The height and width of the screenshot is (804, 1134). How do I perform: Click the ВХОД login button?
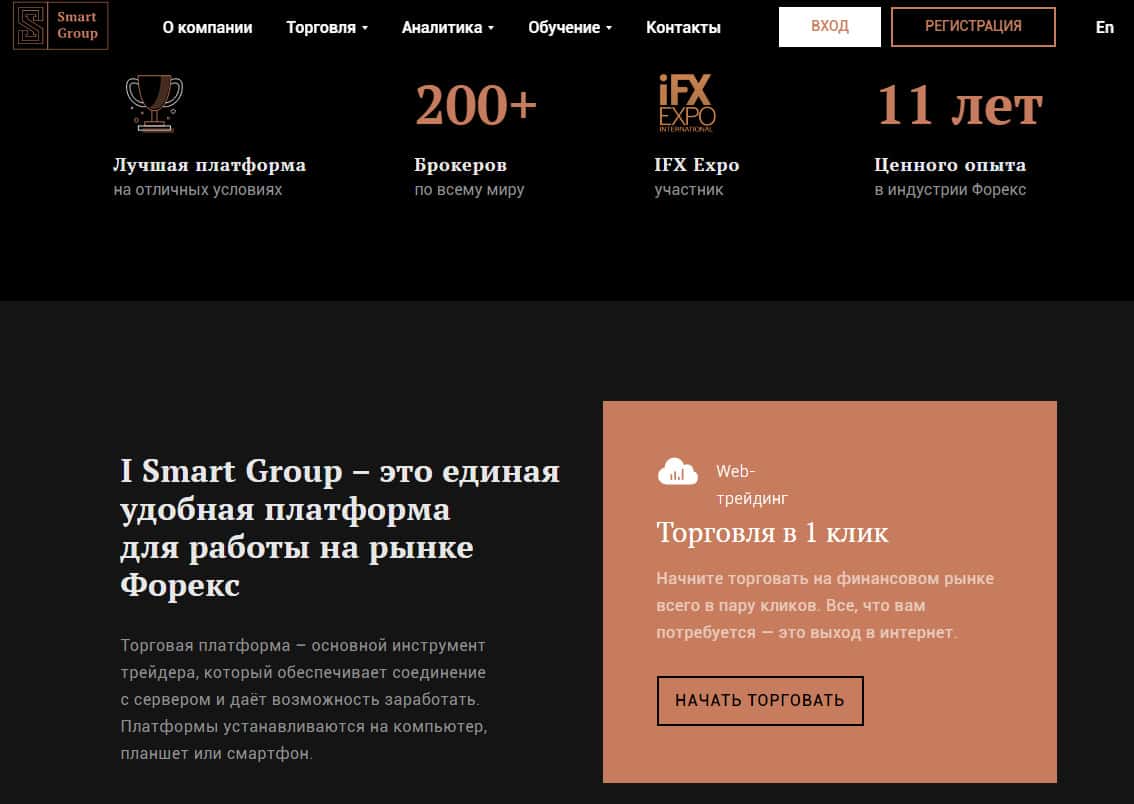pos(830,27)
